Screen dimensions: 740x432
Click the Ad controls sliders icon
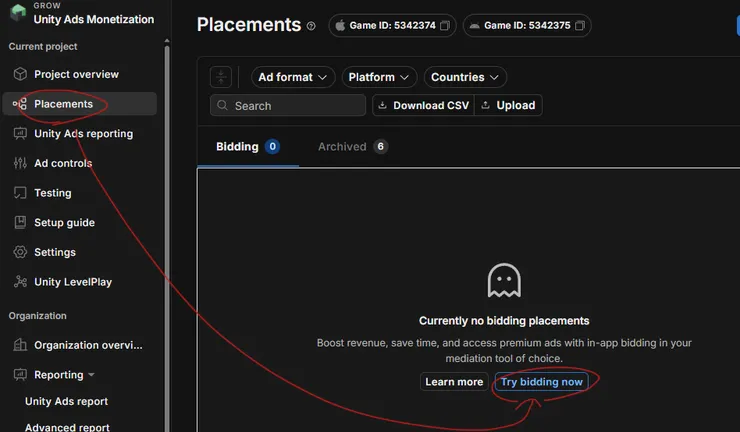pyautogui.click(x=20, y=163)
